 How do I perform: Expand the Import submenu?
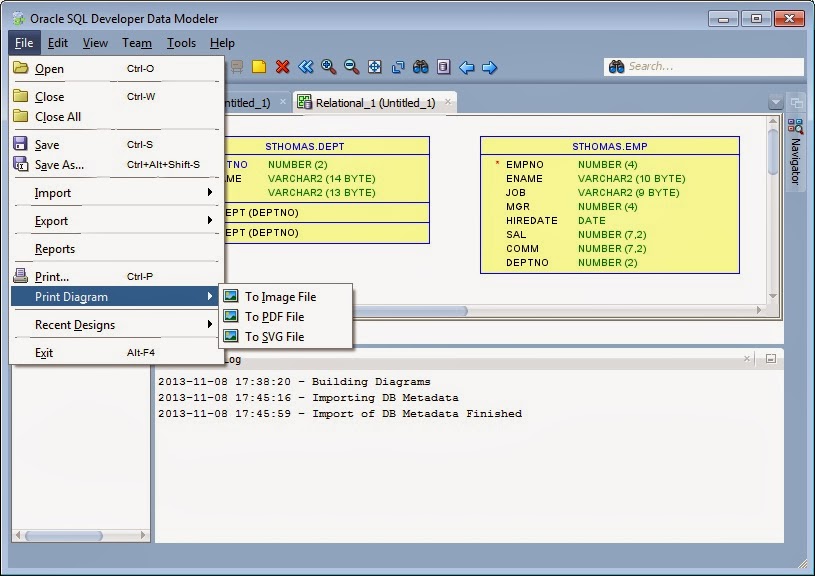pyautogui.click(x=117, y=192)
